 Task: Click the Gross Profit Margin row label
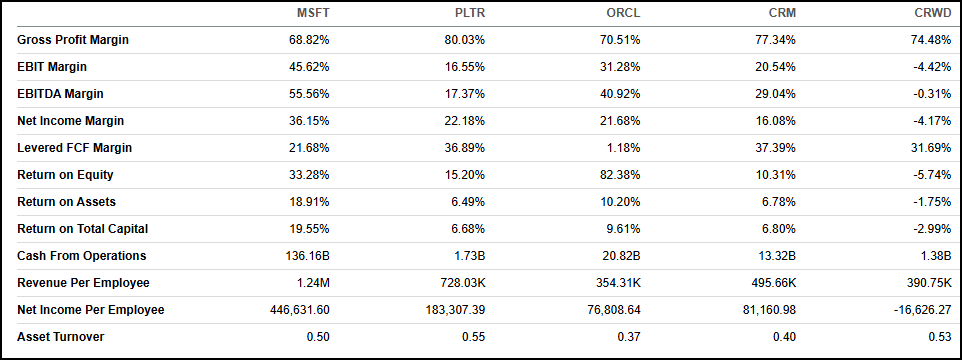73,40
